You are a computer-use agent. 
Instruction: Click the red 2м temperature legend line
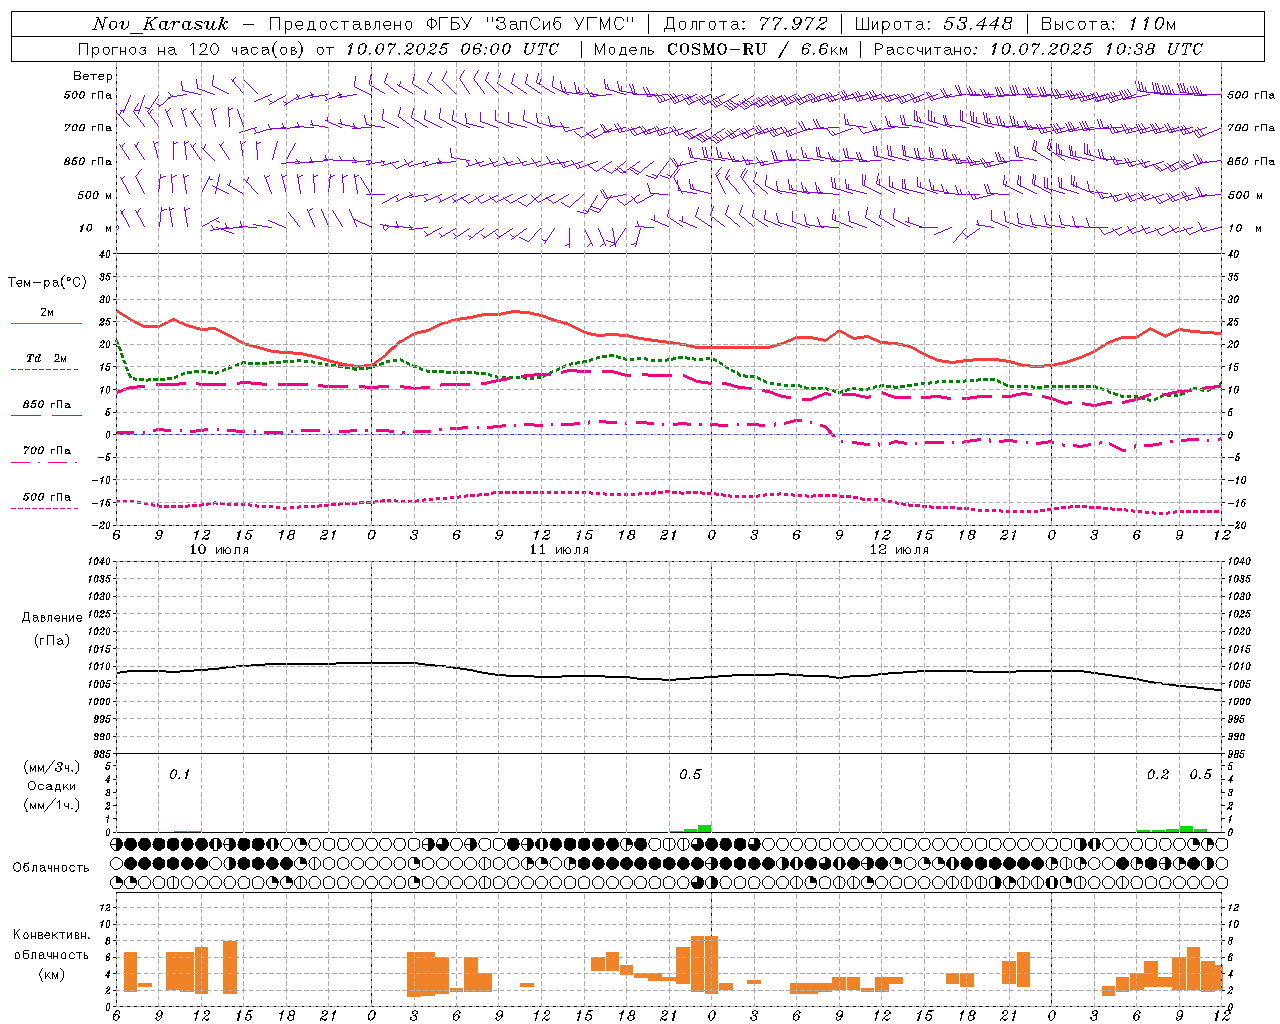click(x=46, y=323)
